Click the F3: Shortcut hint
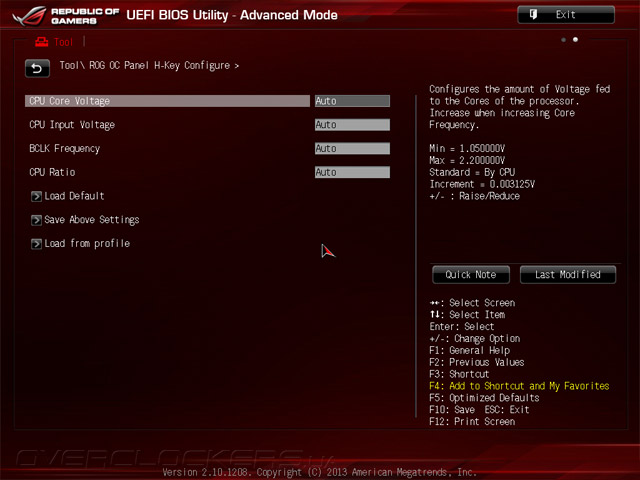640x480 pixels. click(459, 374)
